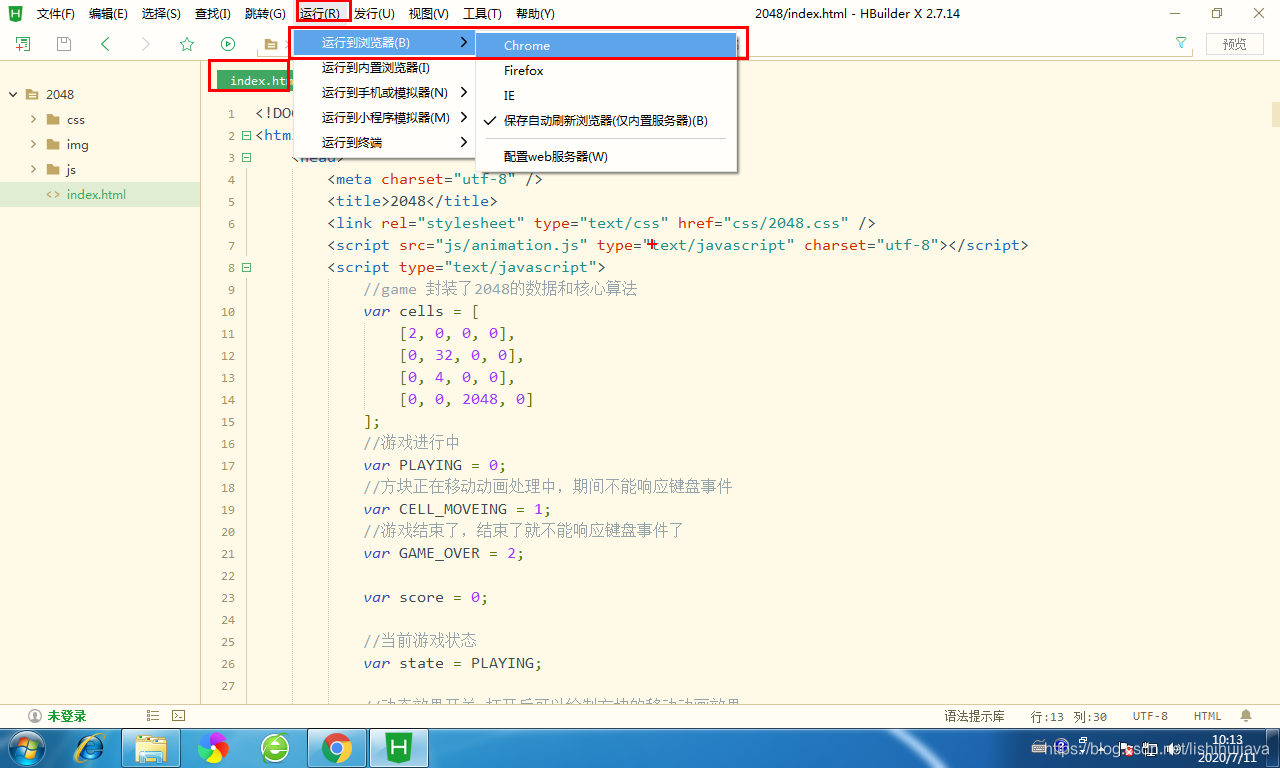Click 语法提示库 in status bar

click(974, 716)
